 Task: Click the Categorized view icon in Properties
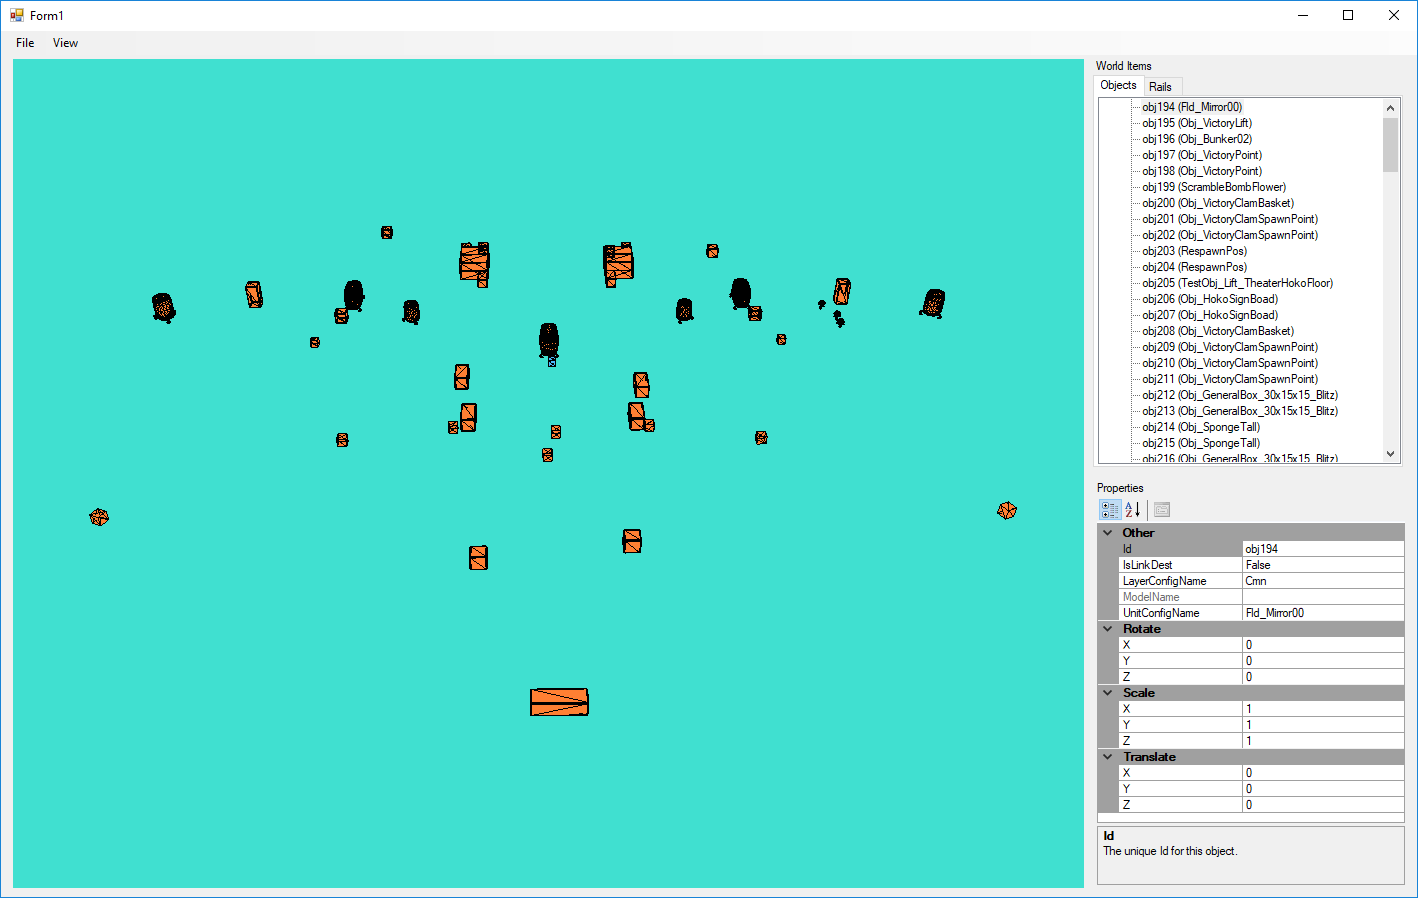(1110, 510)
